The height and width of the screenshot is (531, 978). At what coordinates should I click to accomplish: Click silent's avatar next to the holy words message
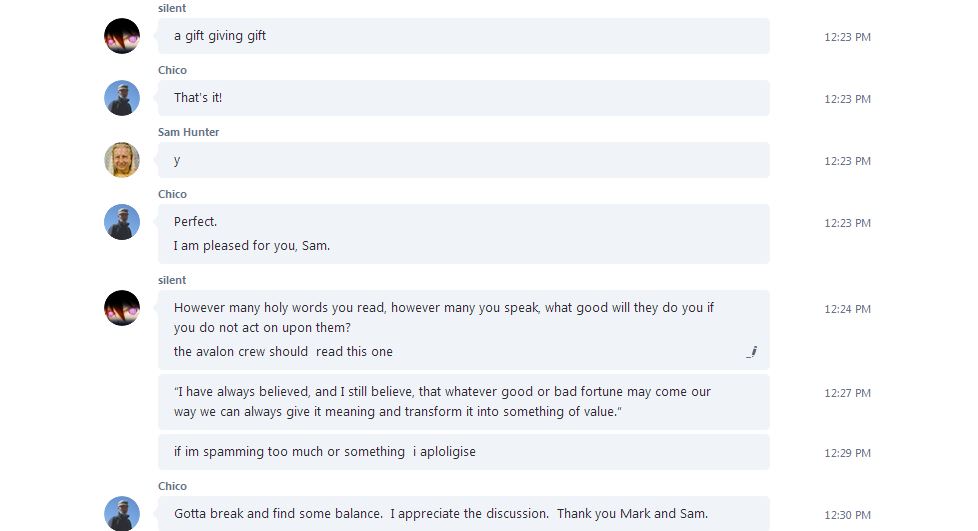[122, 308]
